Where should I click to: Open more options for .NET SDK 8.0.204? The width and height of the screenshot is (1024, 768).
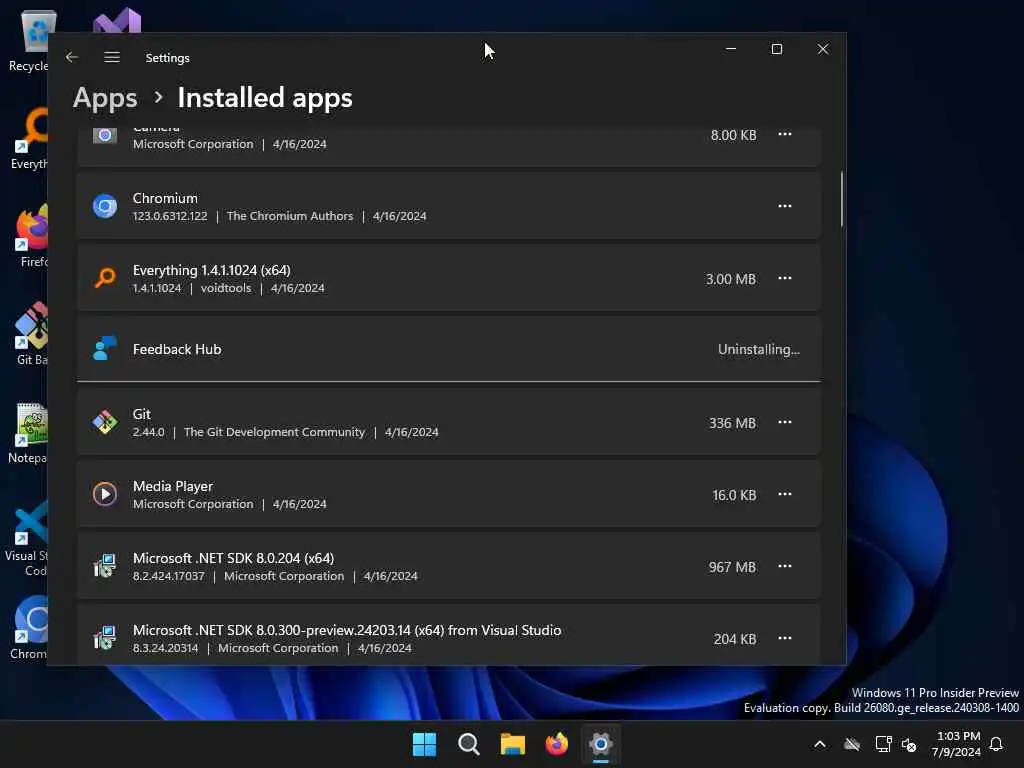point(784,566)
